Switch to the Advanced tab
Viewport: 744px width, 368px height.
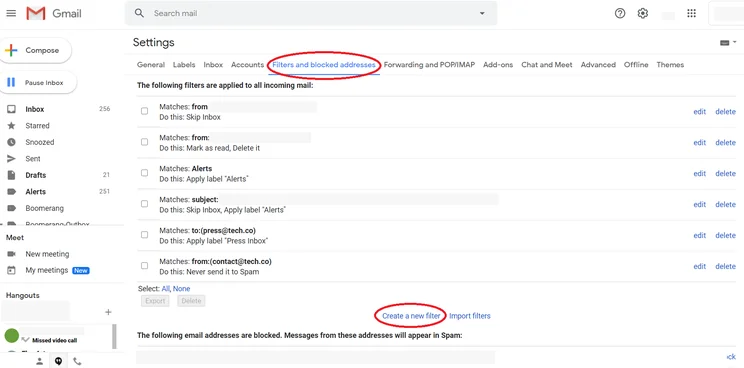pos(598,65)
